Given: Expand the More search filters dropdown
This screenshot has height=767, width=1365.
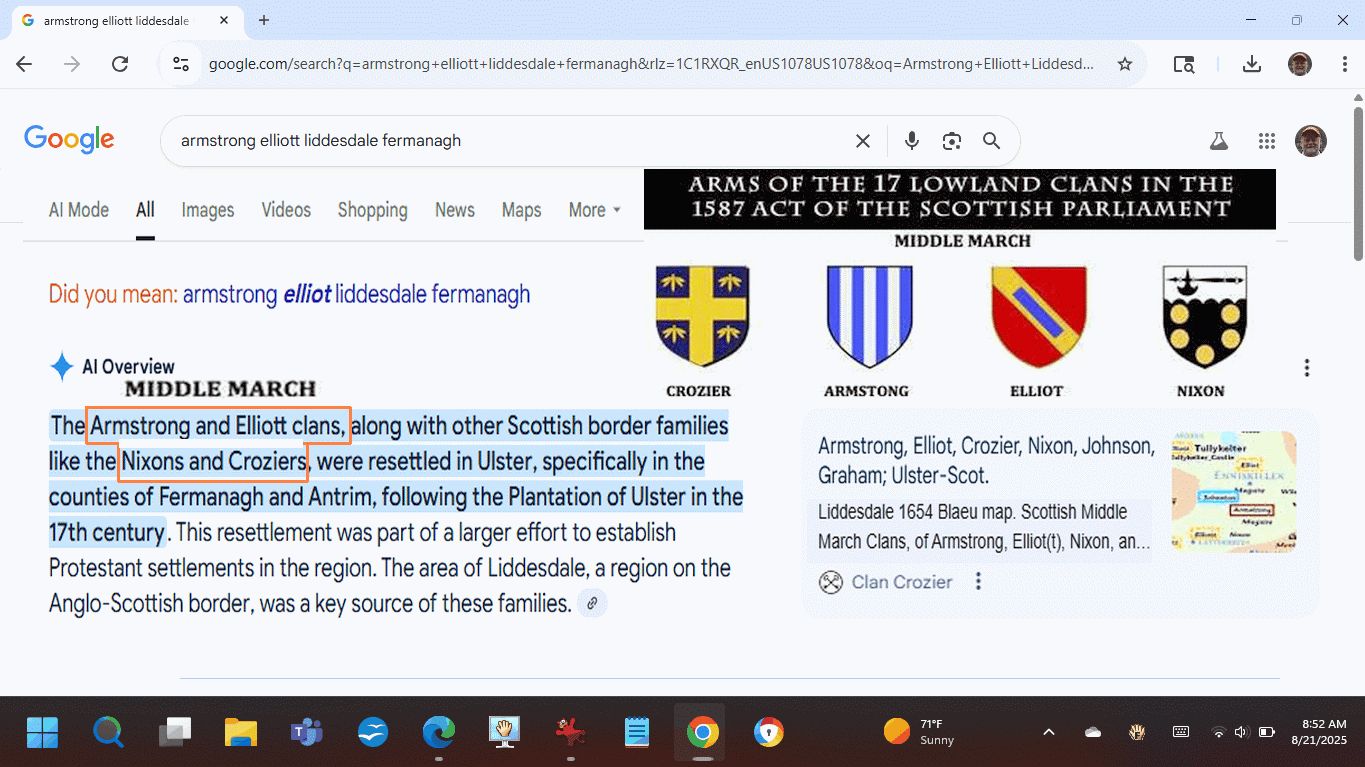Looking at the screenshot, I should pyautogui.click(x=594, y=210).
